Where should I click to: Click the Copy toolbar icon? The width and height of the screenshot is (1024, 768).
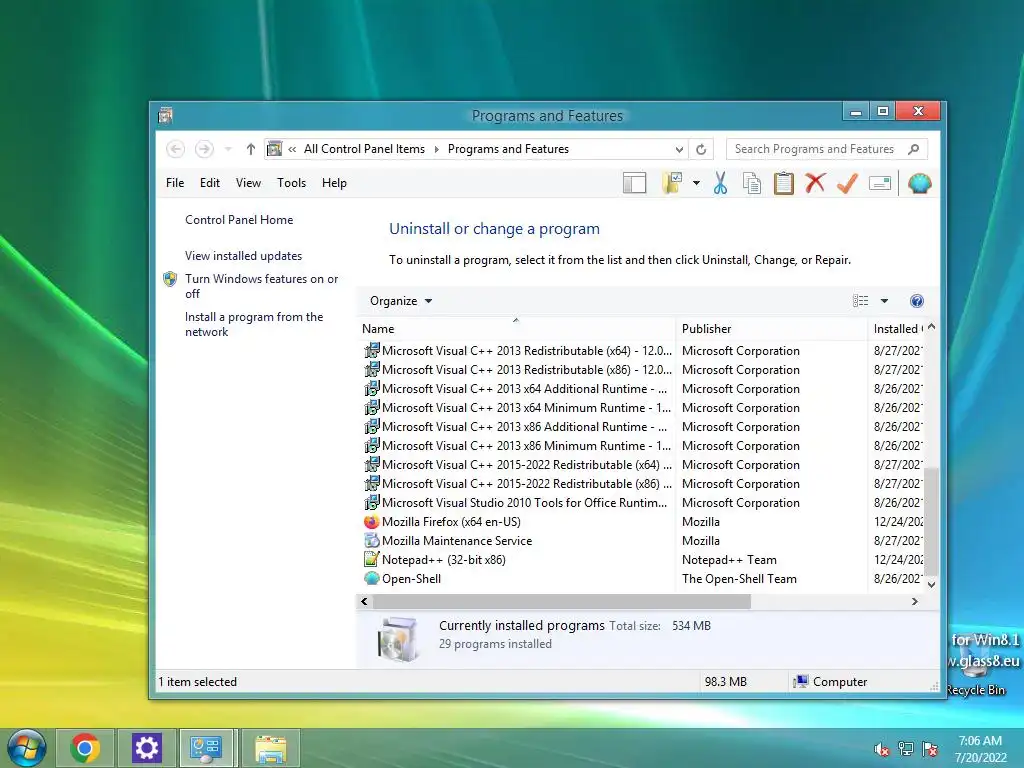[752, 184]
